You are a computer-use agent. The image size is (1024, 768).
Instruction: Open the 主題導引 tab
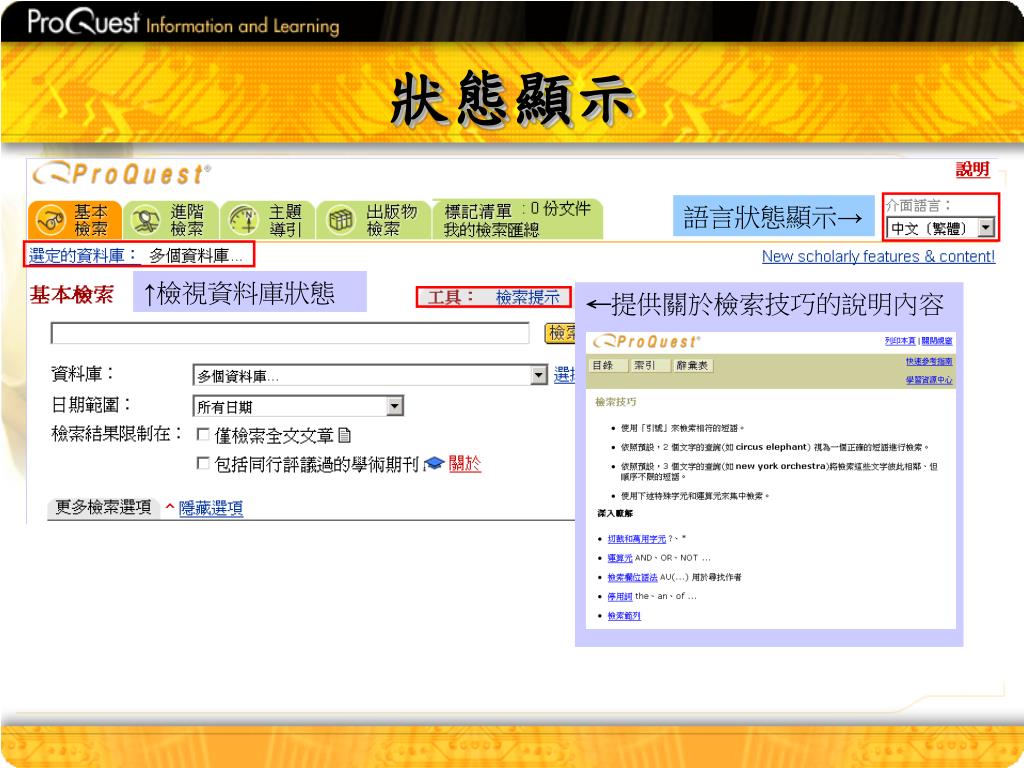click(268, 220)
